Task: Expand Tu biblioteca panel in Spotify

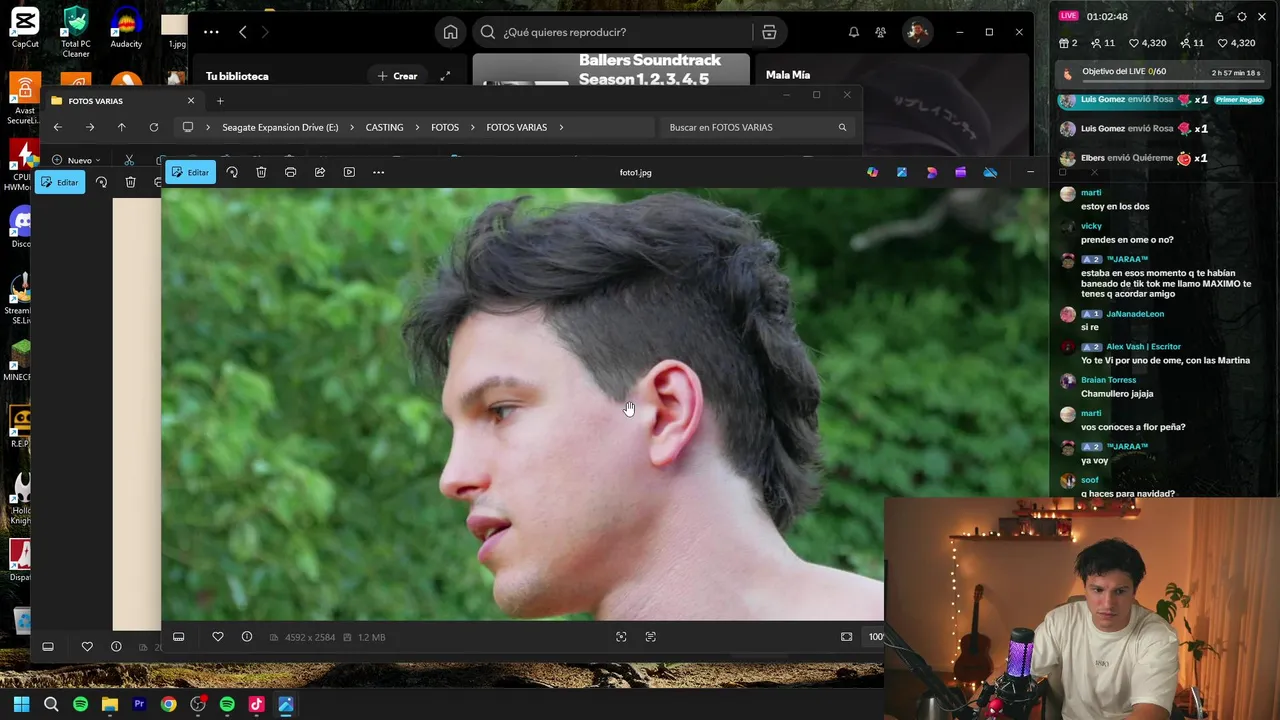Action: tap(445, 76)
